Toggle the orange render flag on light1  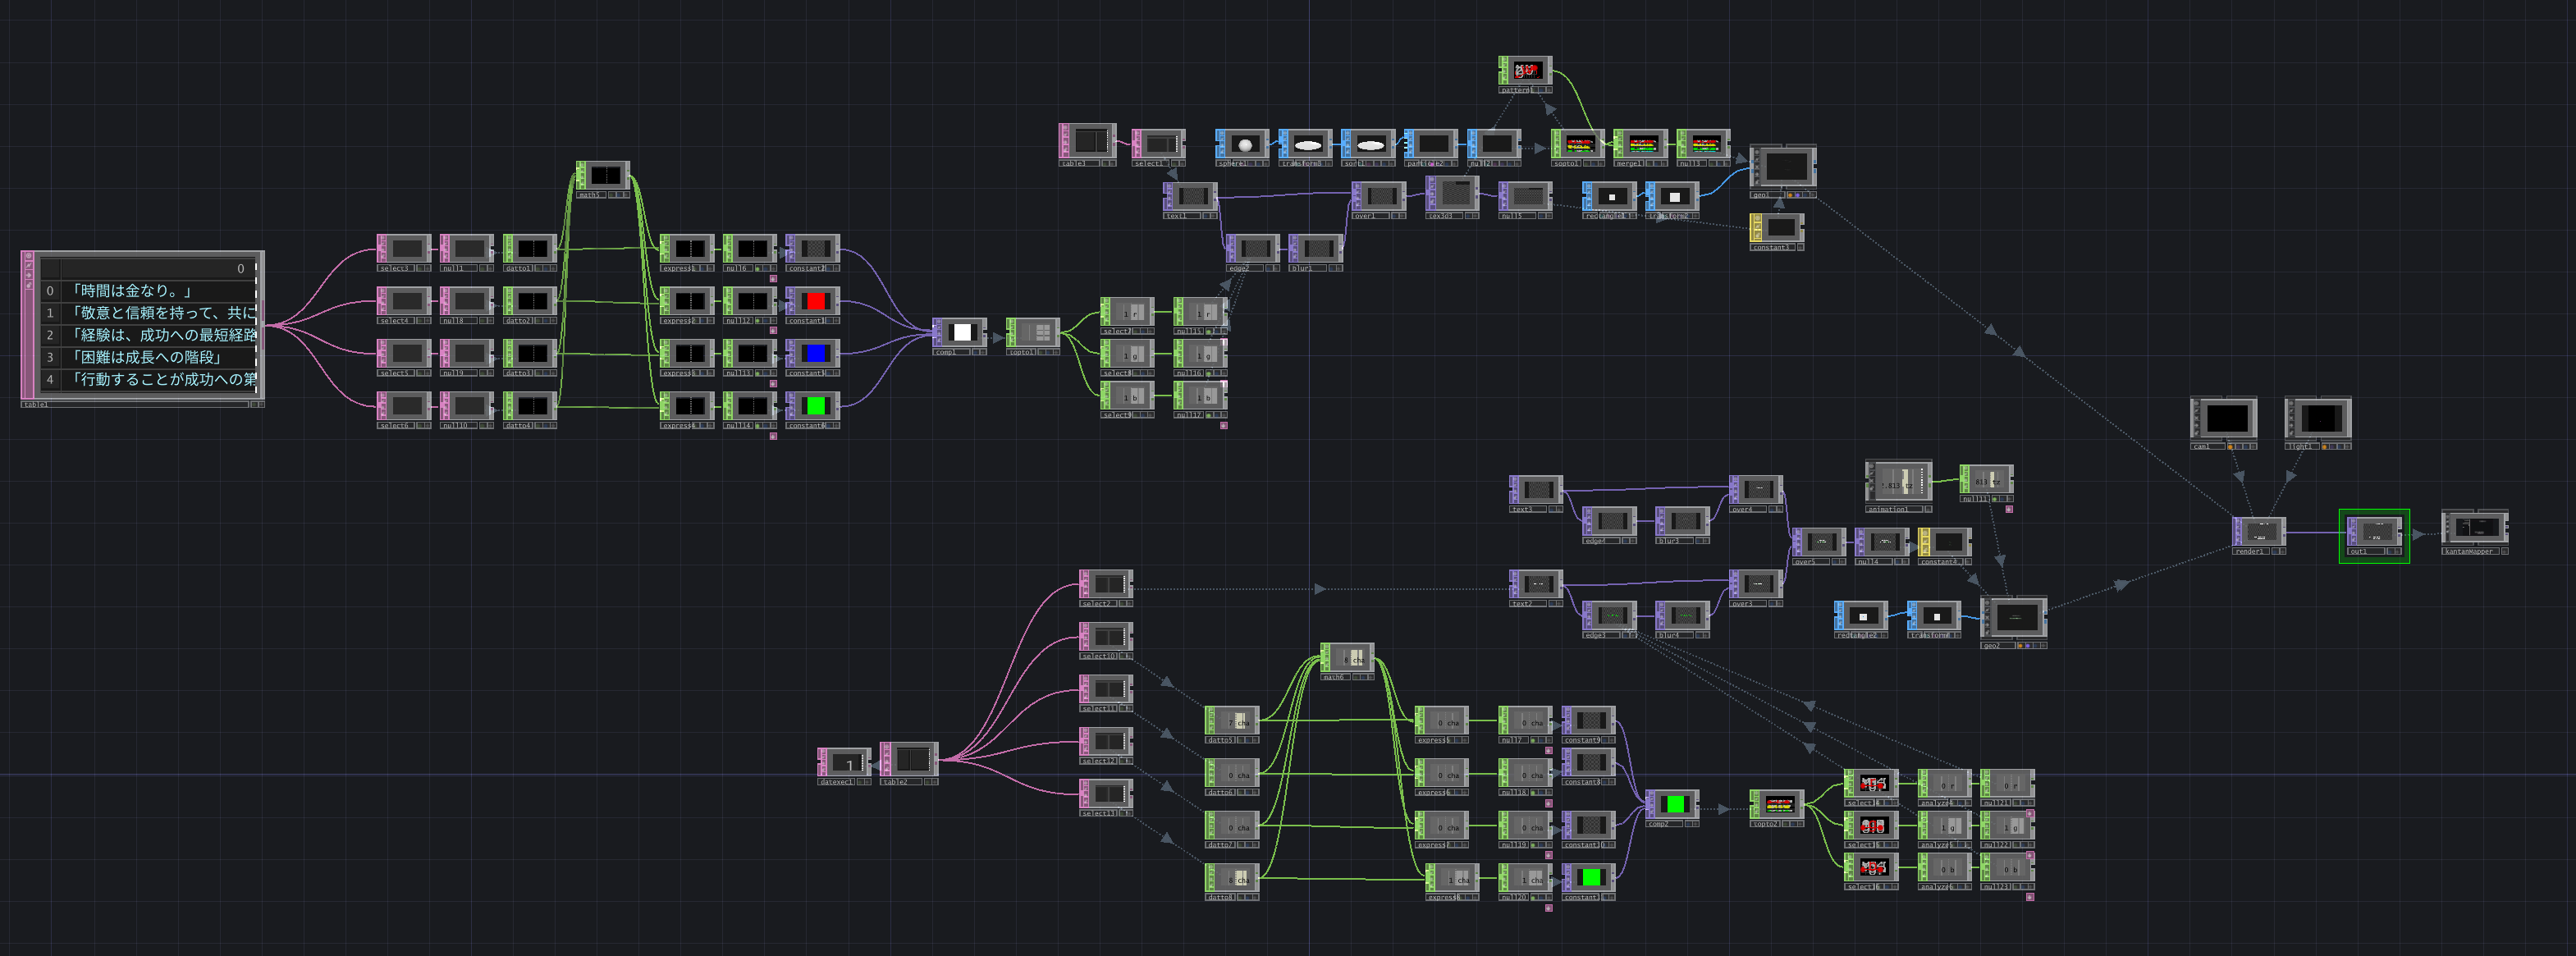coord(2325,446)
